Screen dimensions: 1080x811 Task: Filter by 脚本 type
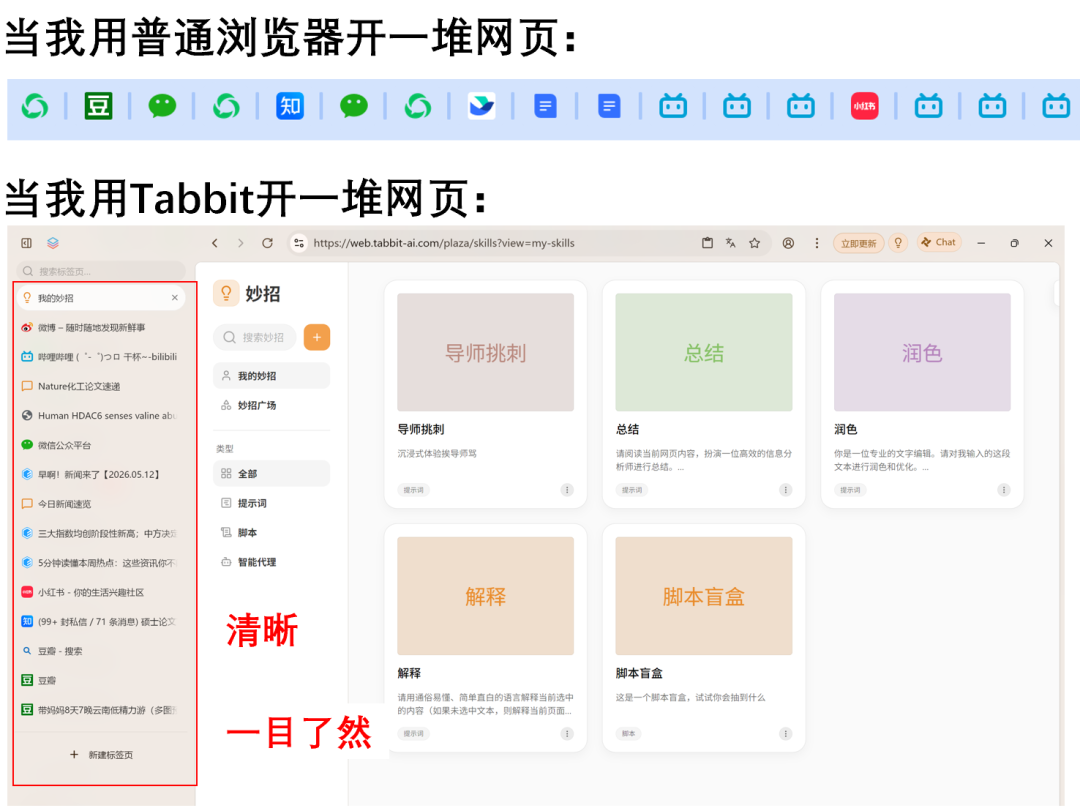271,533
